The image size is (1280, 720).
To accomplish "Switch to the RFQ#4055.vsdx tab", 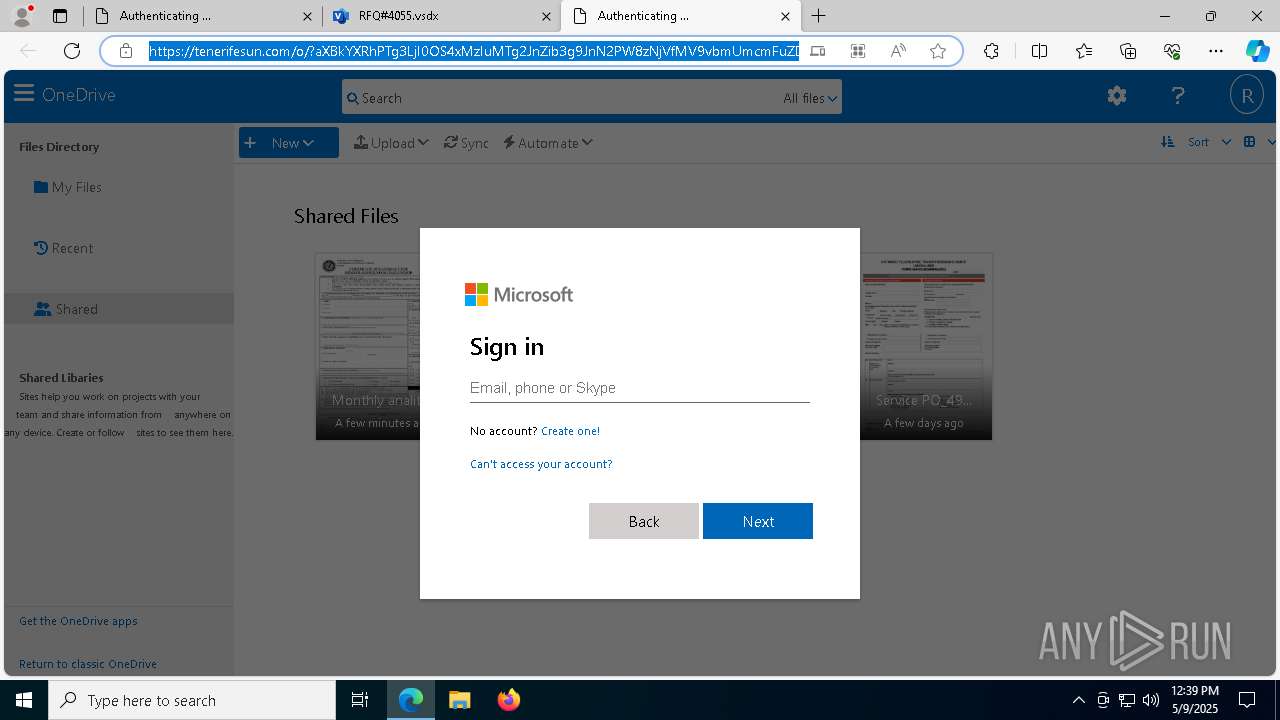I will point(441,16).
